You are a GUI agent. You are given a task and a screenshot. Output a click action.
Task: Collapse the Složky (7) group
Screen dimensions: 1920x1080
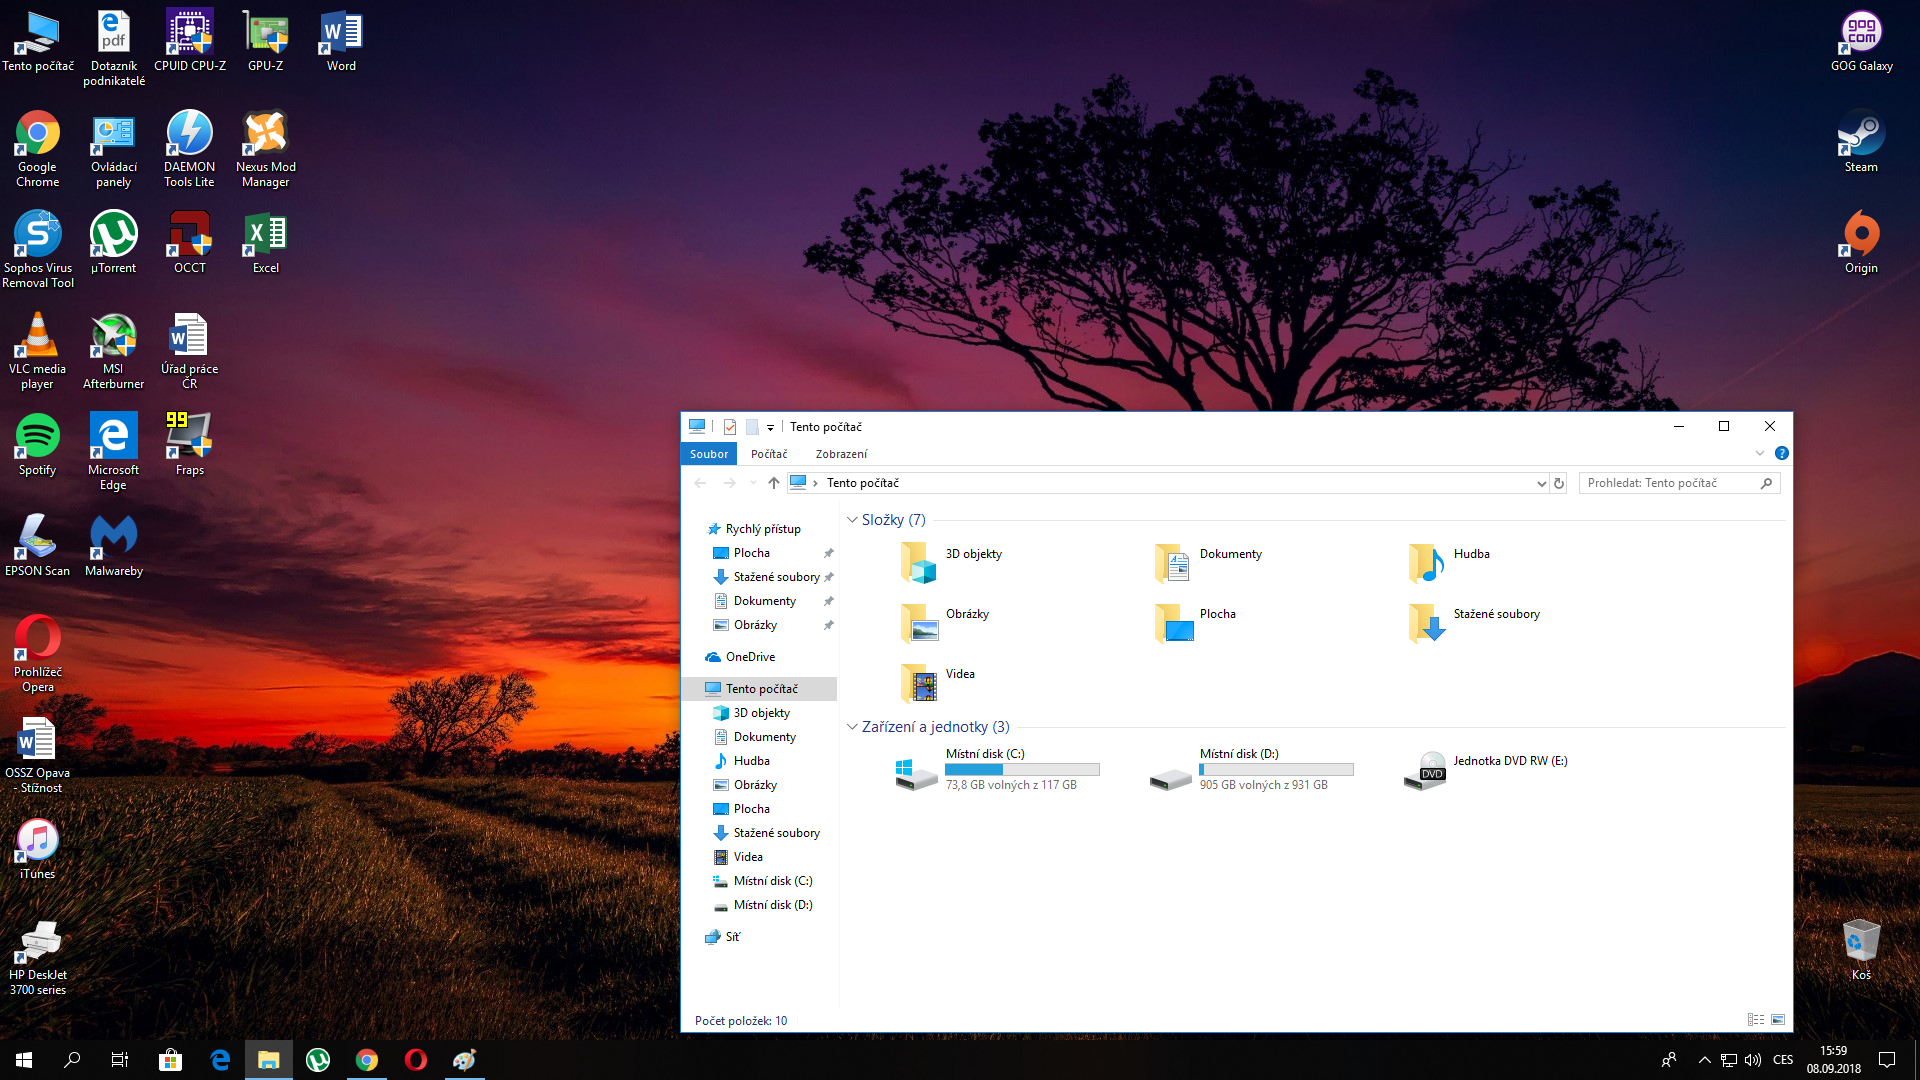pyautogui.click(x=852, y=520)
